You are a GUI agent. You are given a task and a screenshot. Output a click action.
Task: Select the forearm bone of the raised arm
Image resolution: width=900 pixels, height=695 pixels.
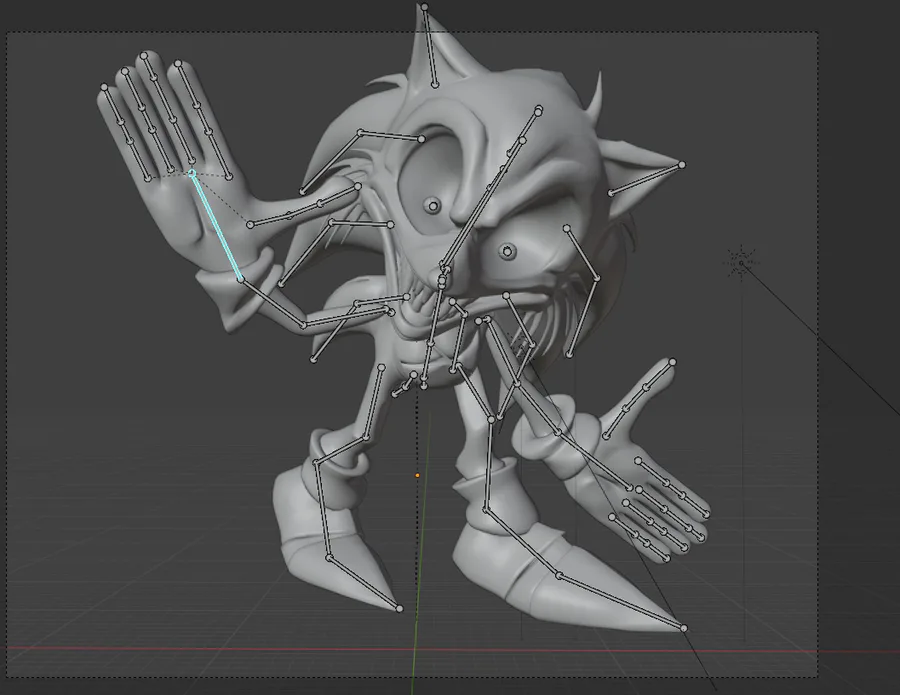click(272, 302)
